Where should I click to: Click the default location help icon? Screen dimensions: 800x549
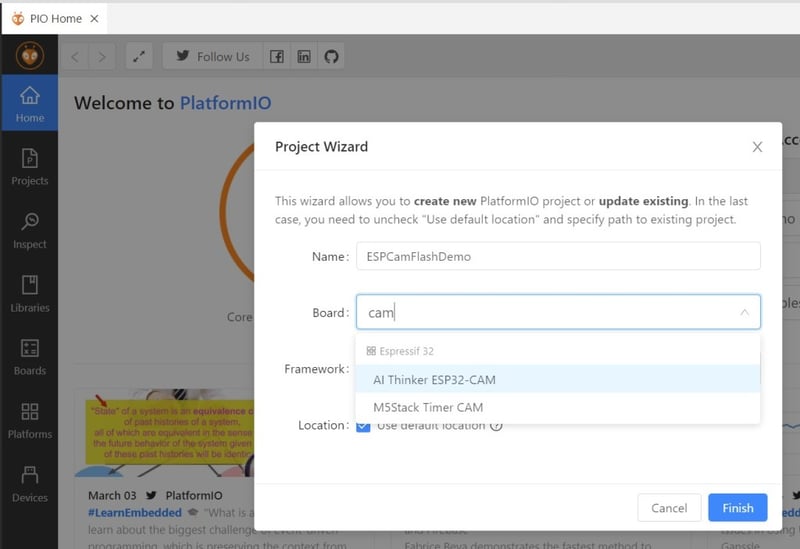(x=496, y=426)
